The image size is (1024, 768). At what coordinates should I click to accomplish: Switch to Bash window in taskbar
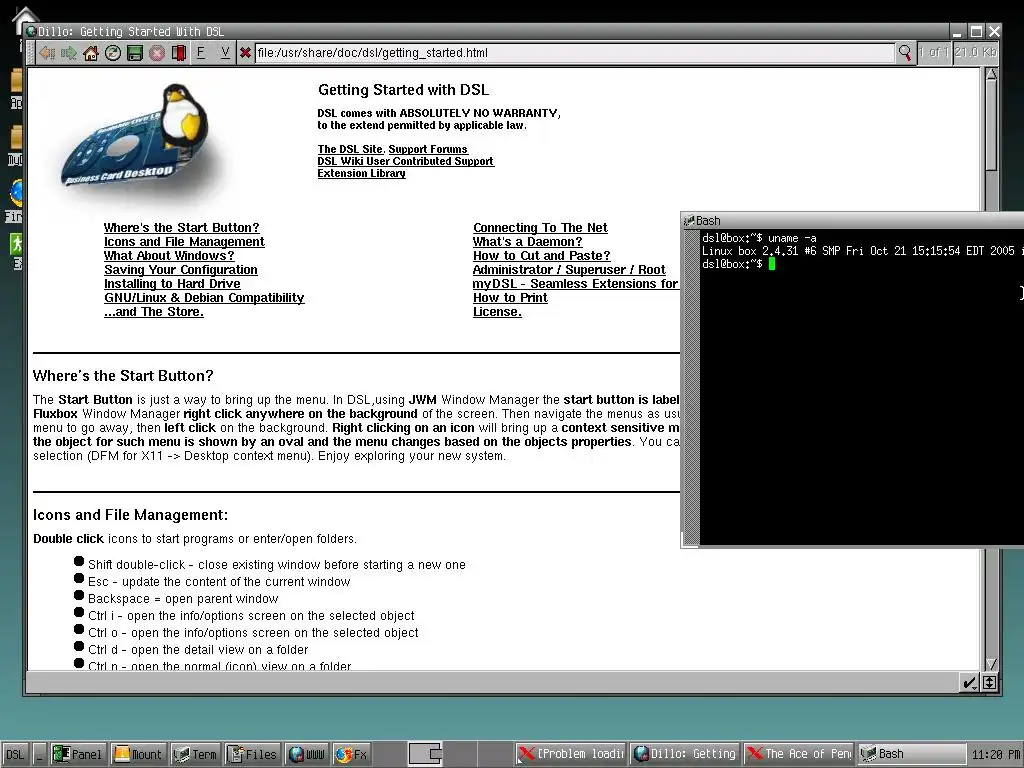(x=912, y=754)
